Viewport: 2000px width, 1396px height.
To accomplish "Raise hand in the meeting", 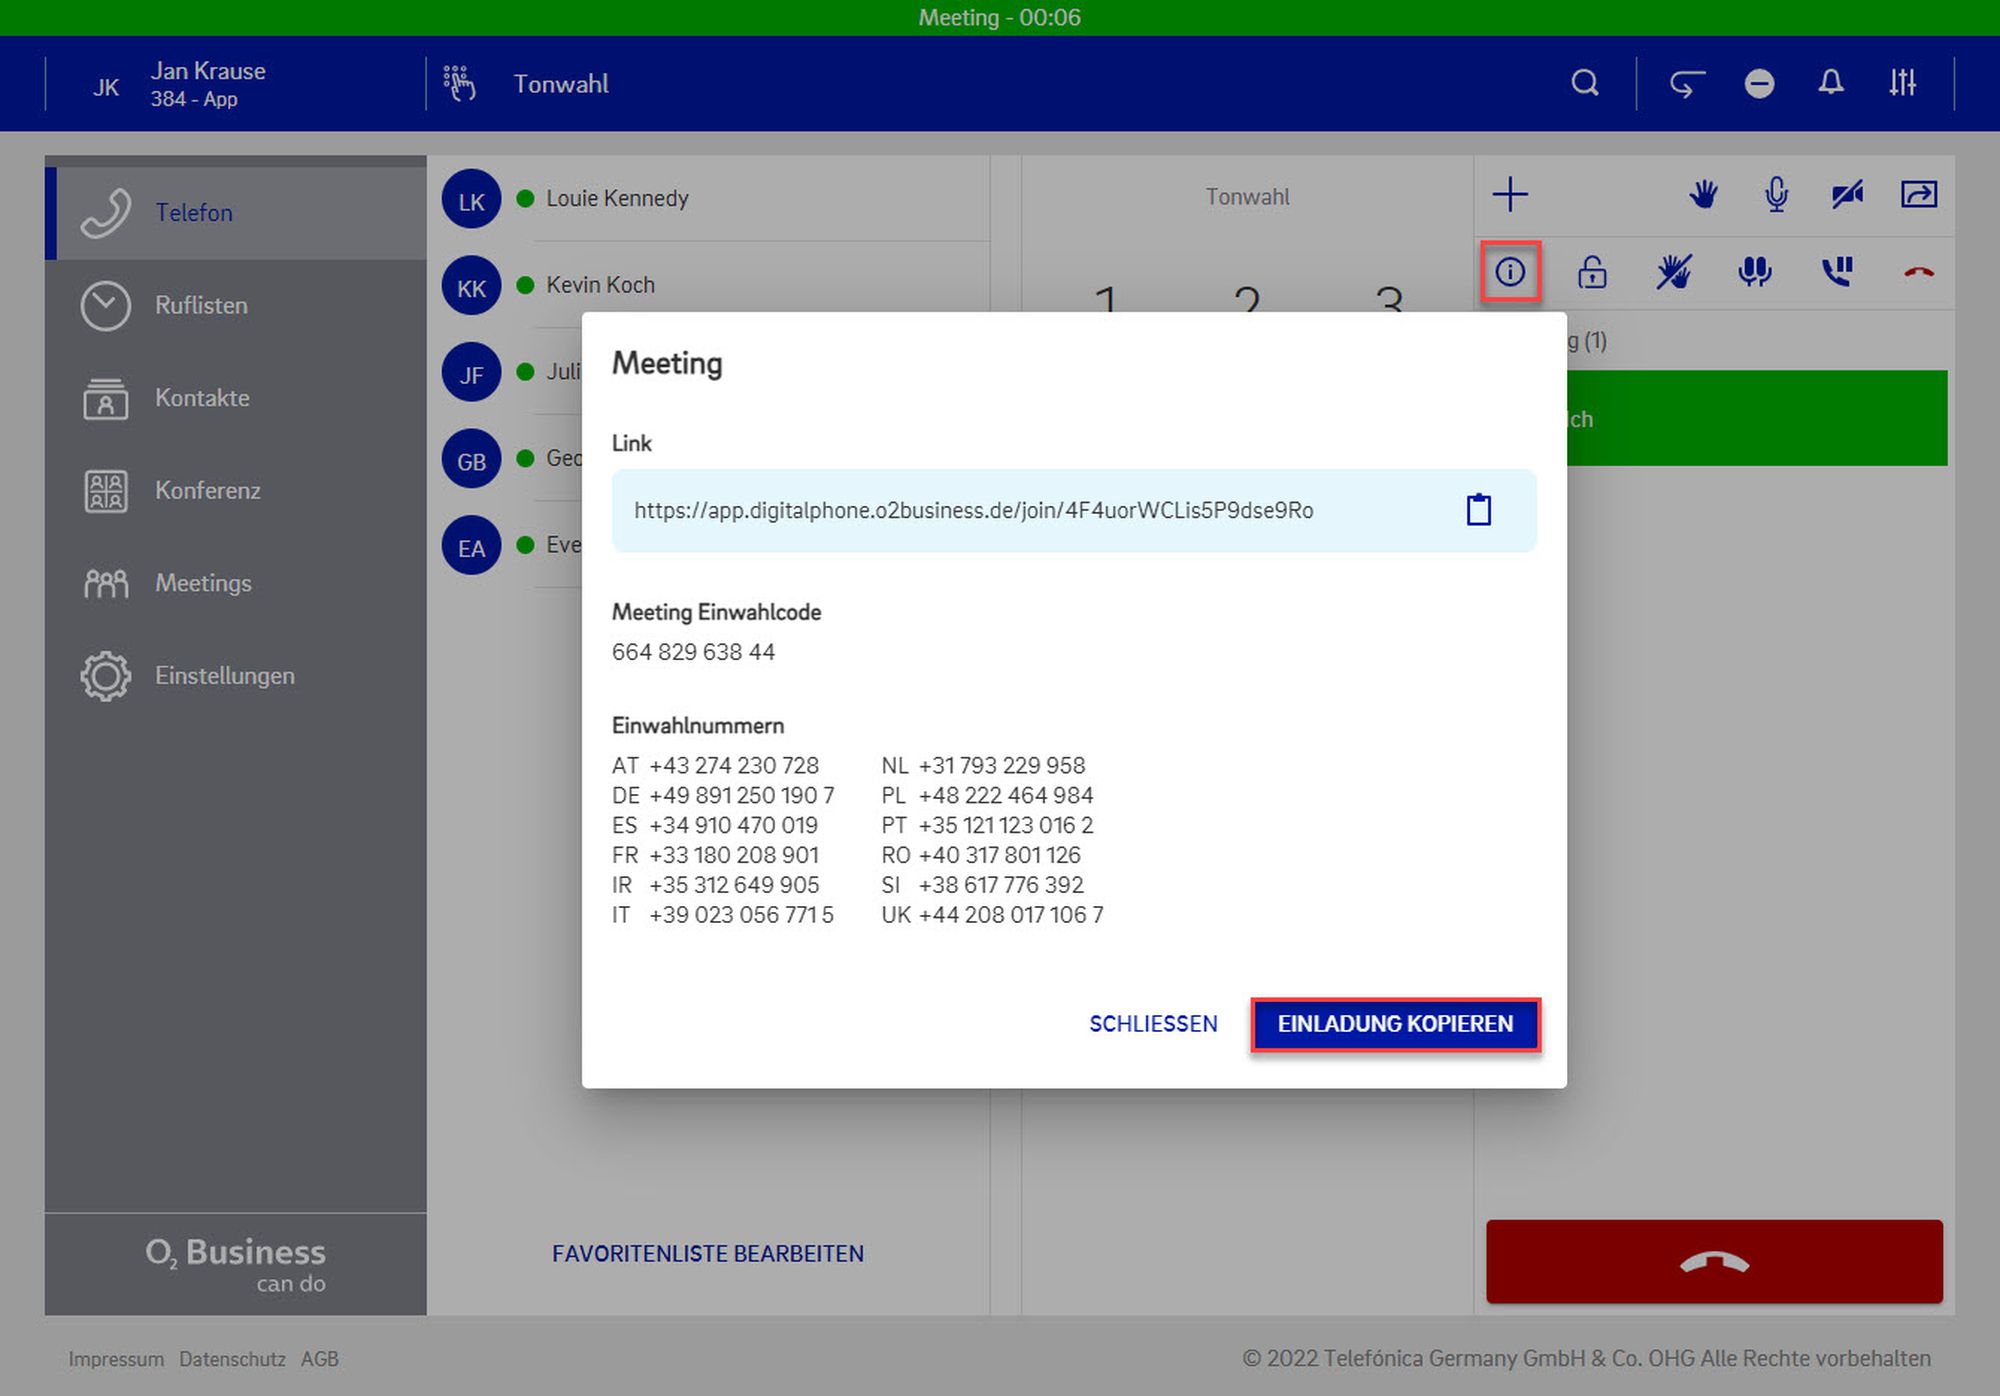I will (1703, 194).
